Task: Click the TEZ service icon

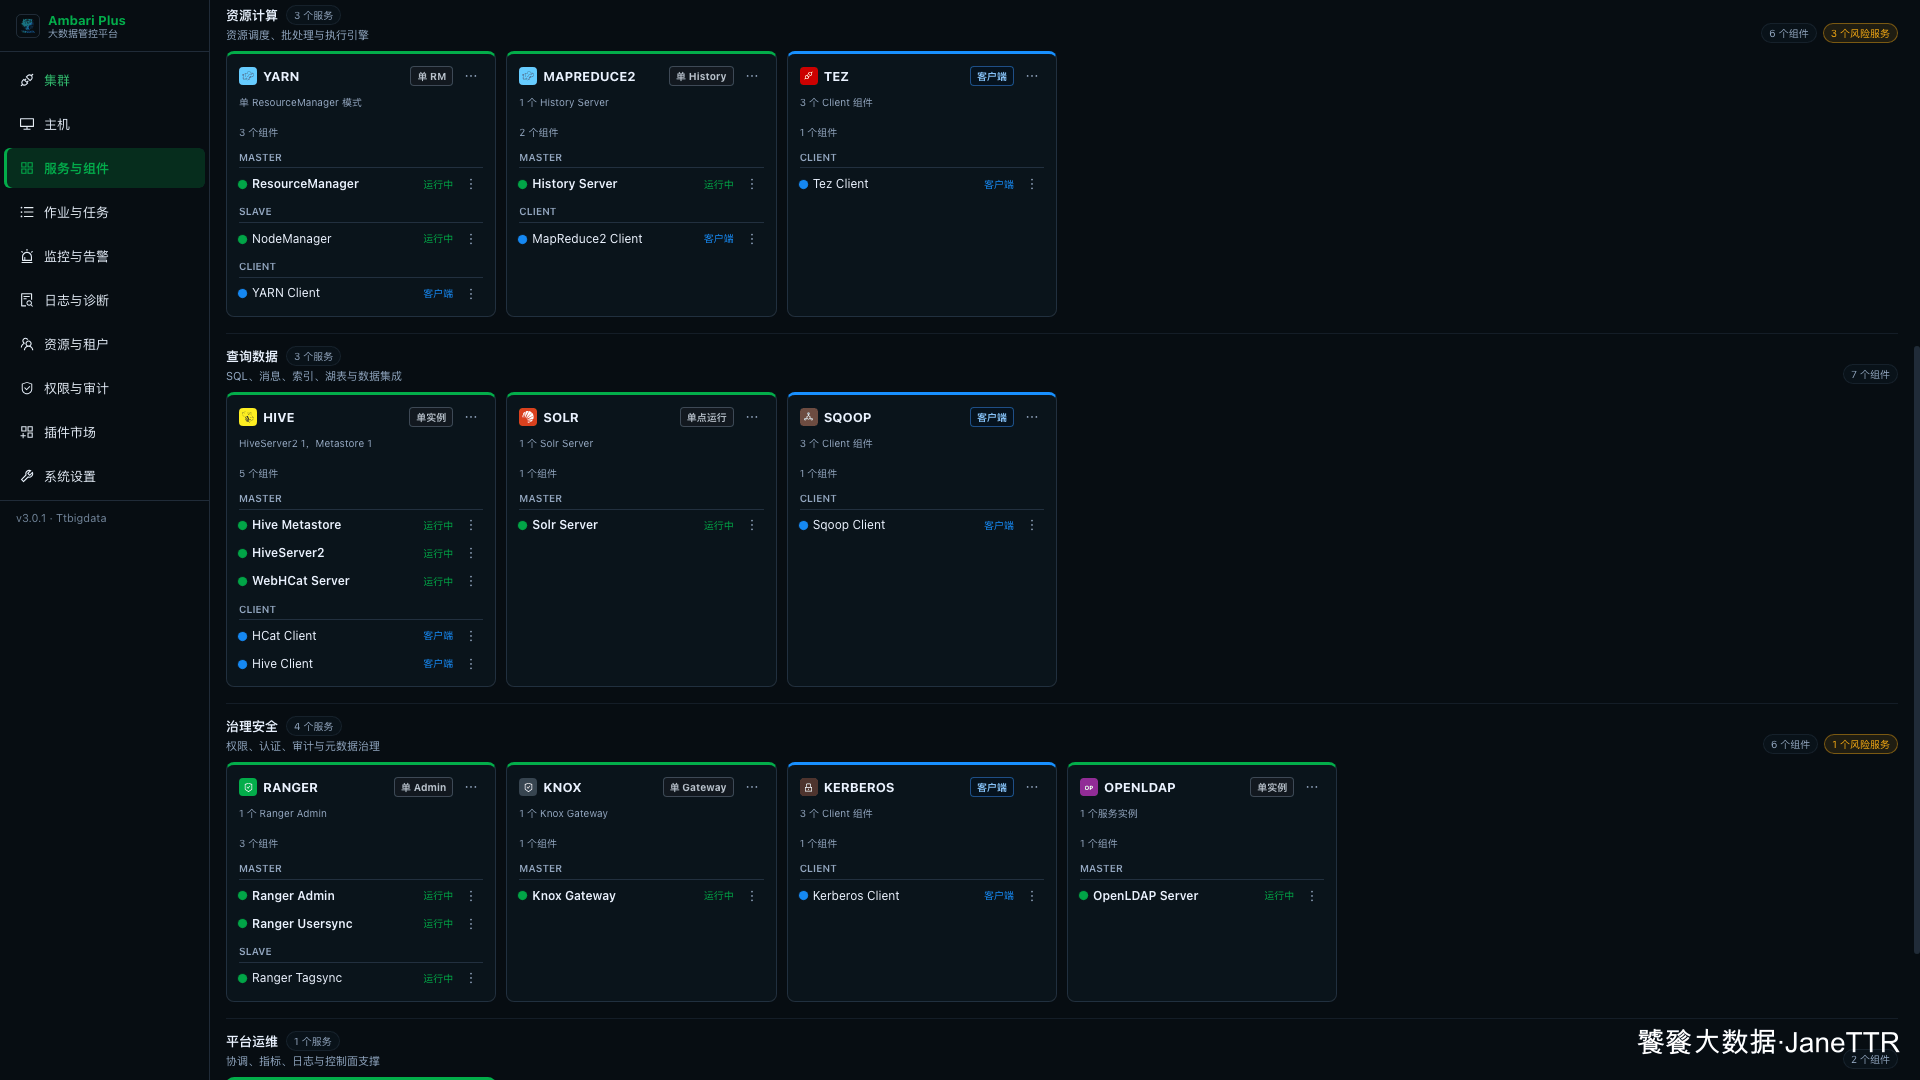Action: tap(809, 76)
